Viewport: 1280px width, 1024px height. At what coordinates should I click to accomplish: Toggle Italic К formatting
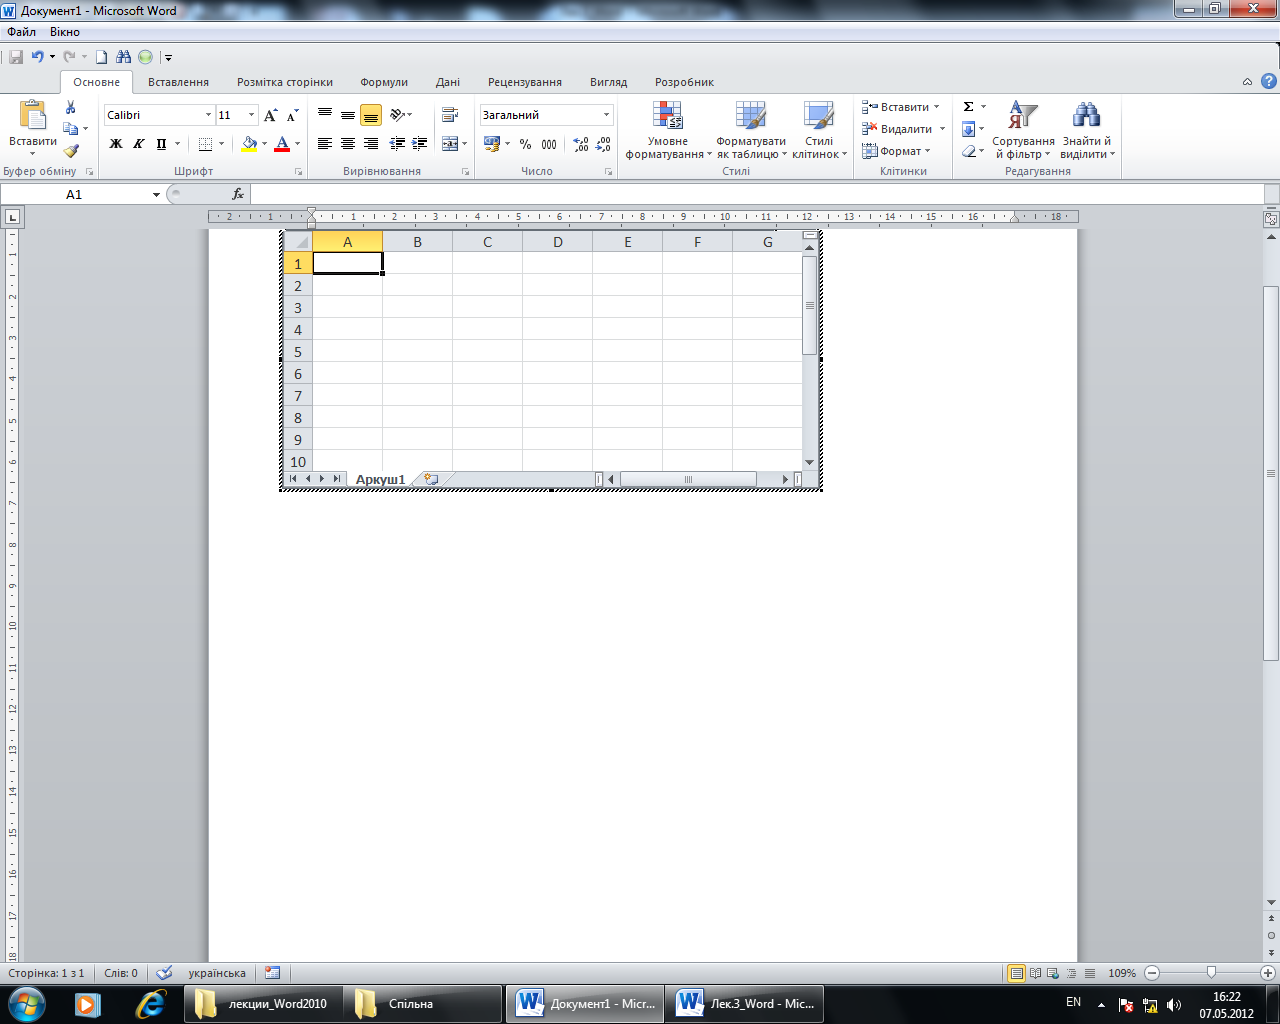(138, 144)
